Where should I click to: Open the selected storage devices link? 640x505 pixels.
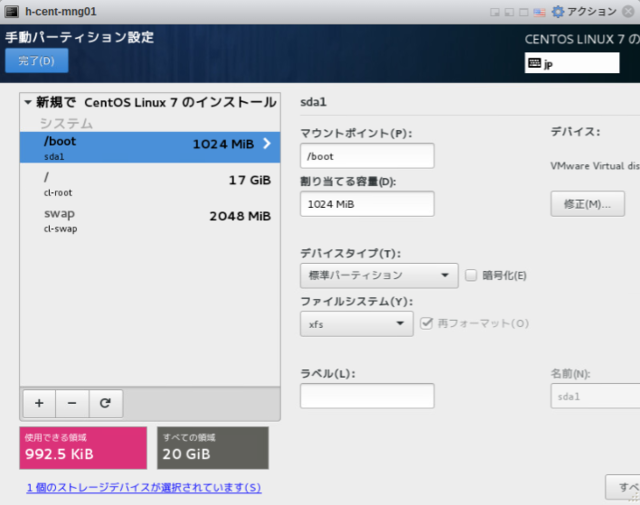click(144, 487)
